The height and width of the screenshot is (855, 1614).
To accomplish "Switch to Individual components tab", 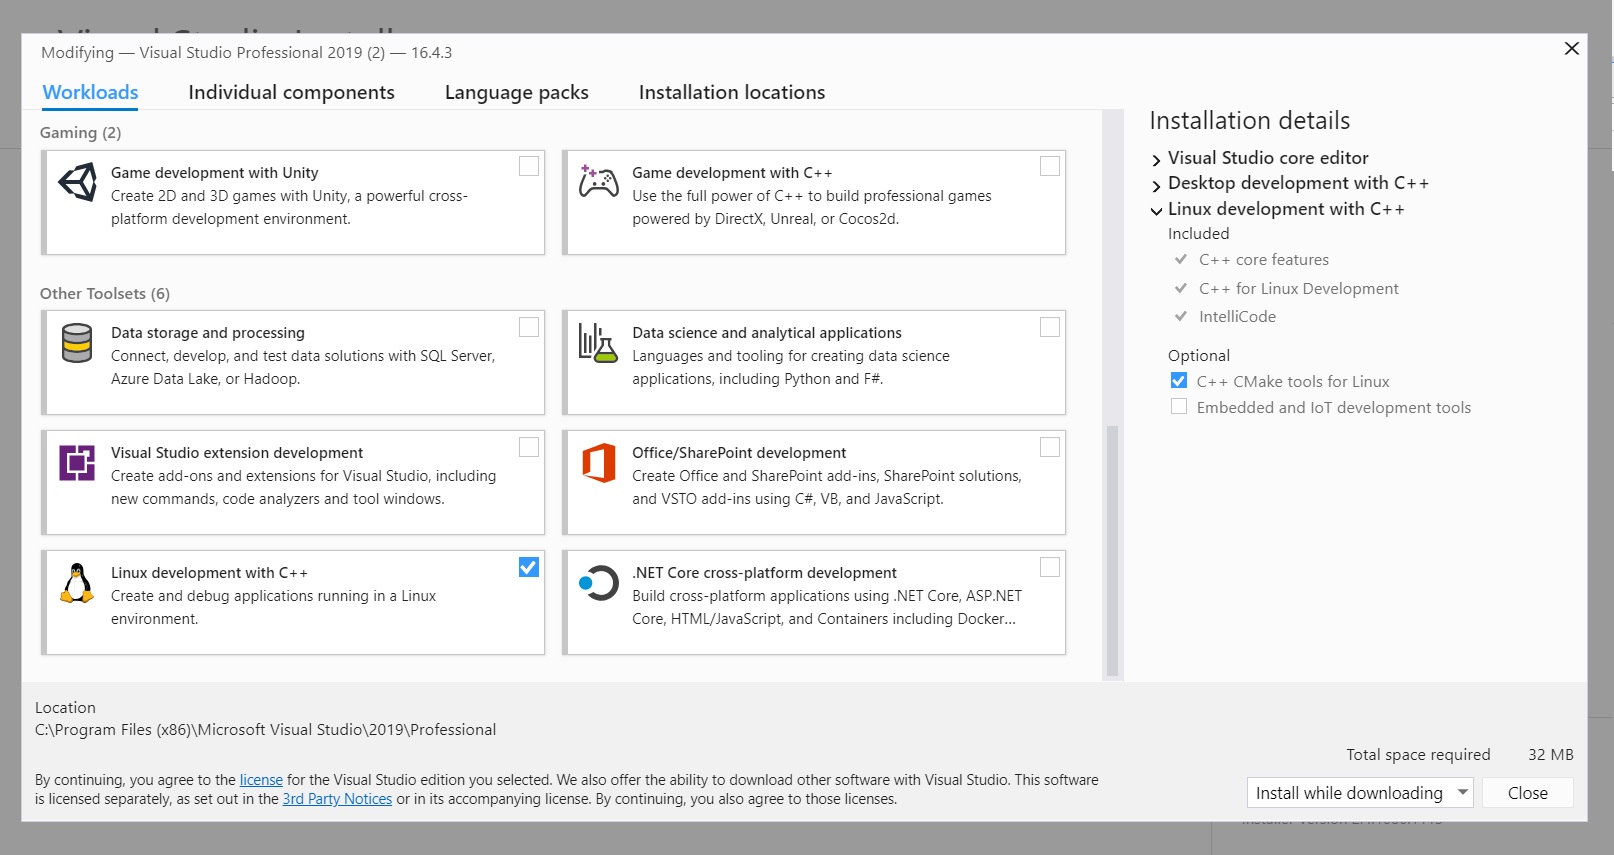I will 291,92.
